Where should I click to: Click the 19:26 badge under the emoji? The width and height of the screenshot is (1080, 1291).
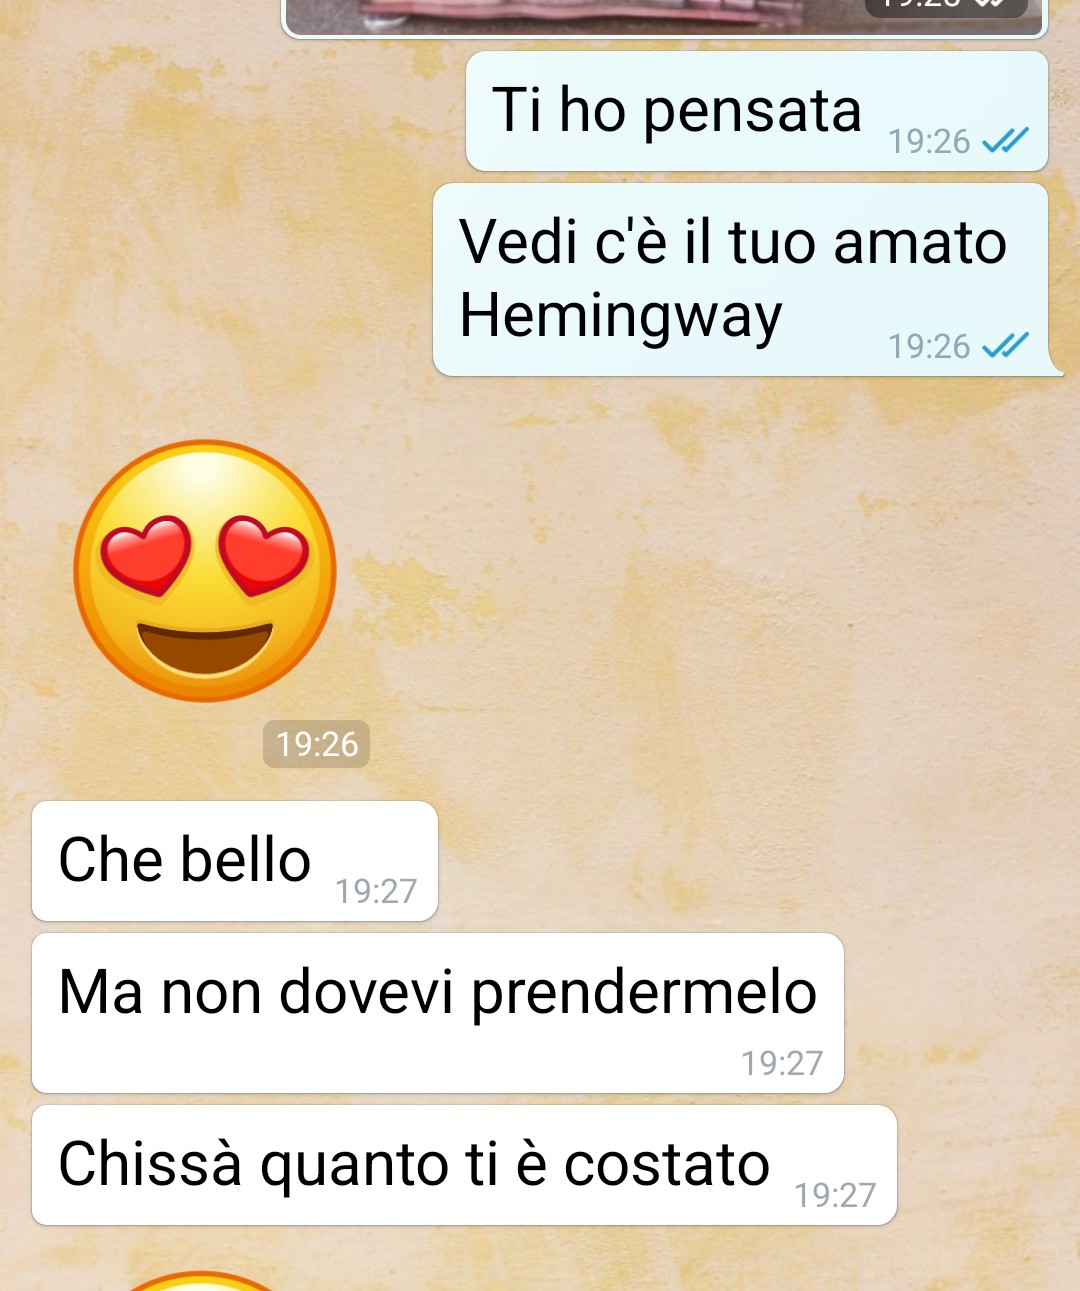316,744
